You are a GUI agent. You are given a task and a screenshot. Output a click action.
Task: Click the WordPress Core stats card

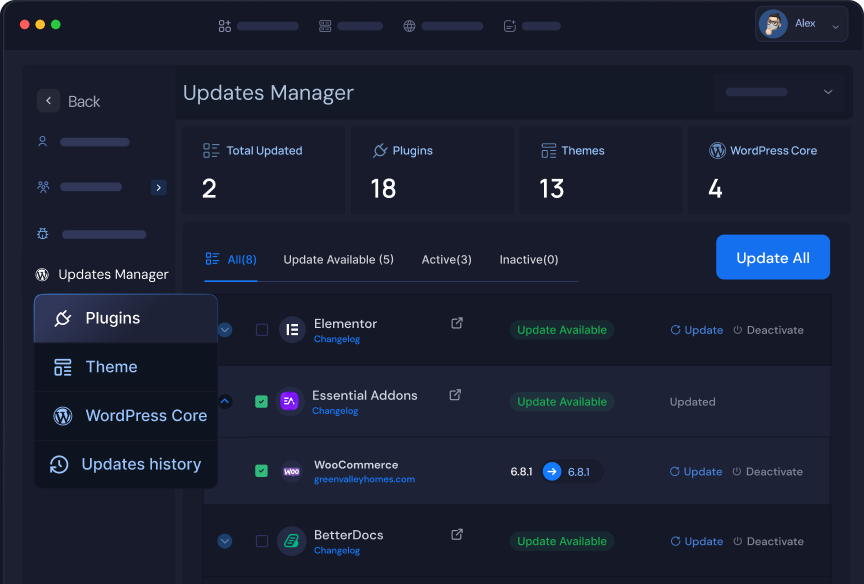point(767,168)
